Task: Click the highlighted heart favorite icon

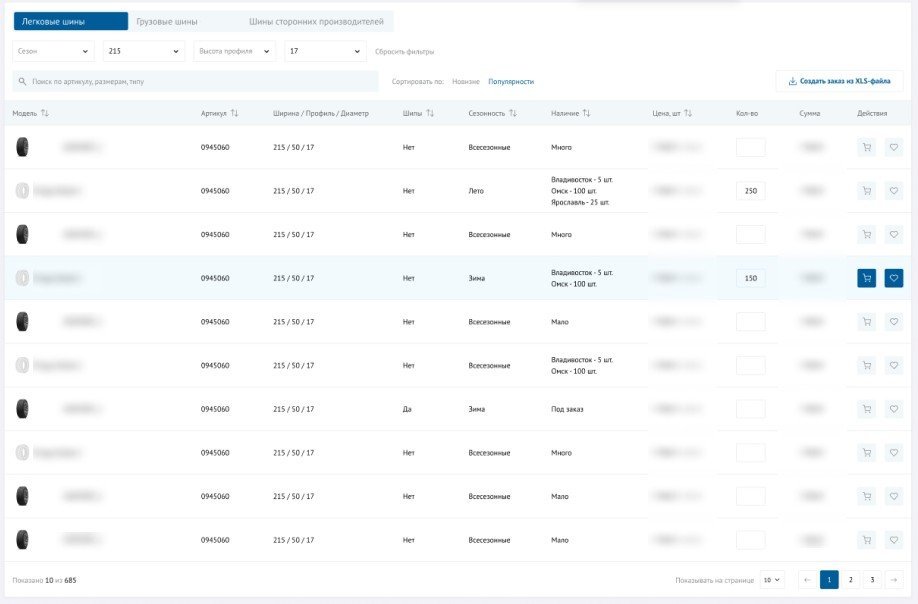Action: point(894,278)
